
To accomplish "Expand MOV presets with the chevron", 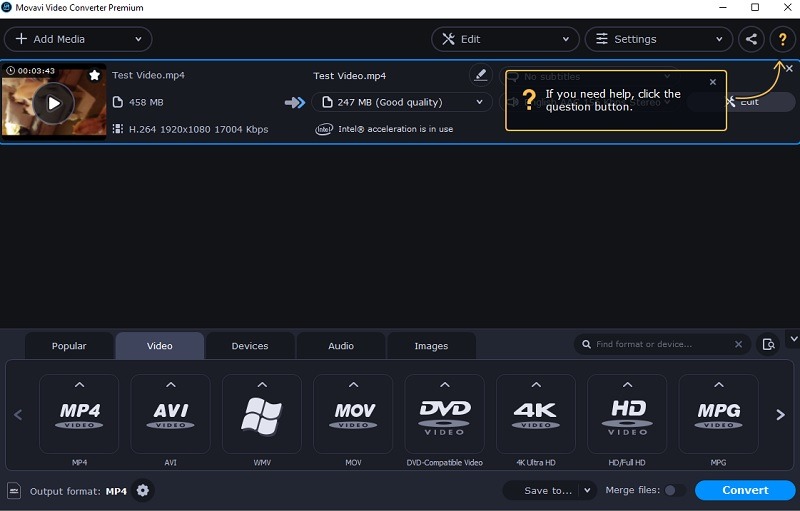I will [x=354, y=385].
